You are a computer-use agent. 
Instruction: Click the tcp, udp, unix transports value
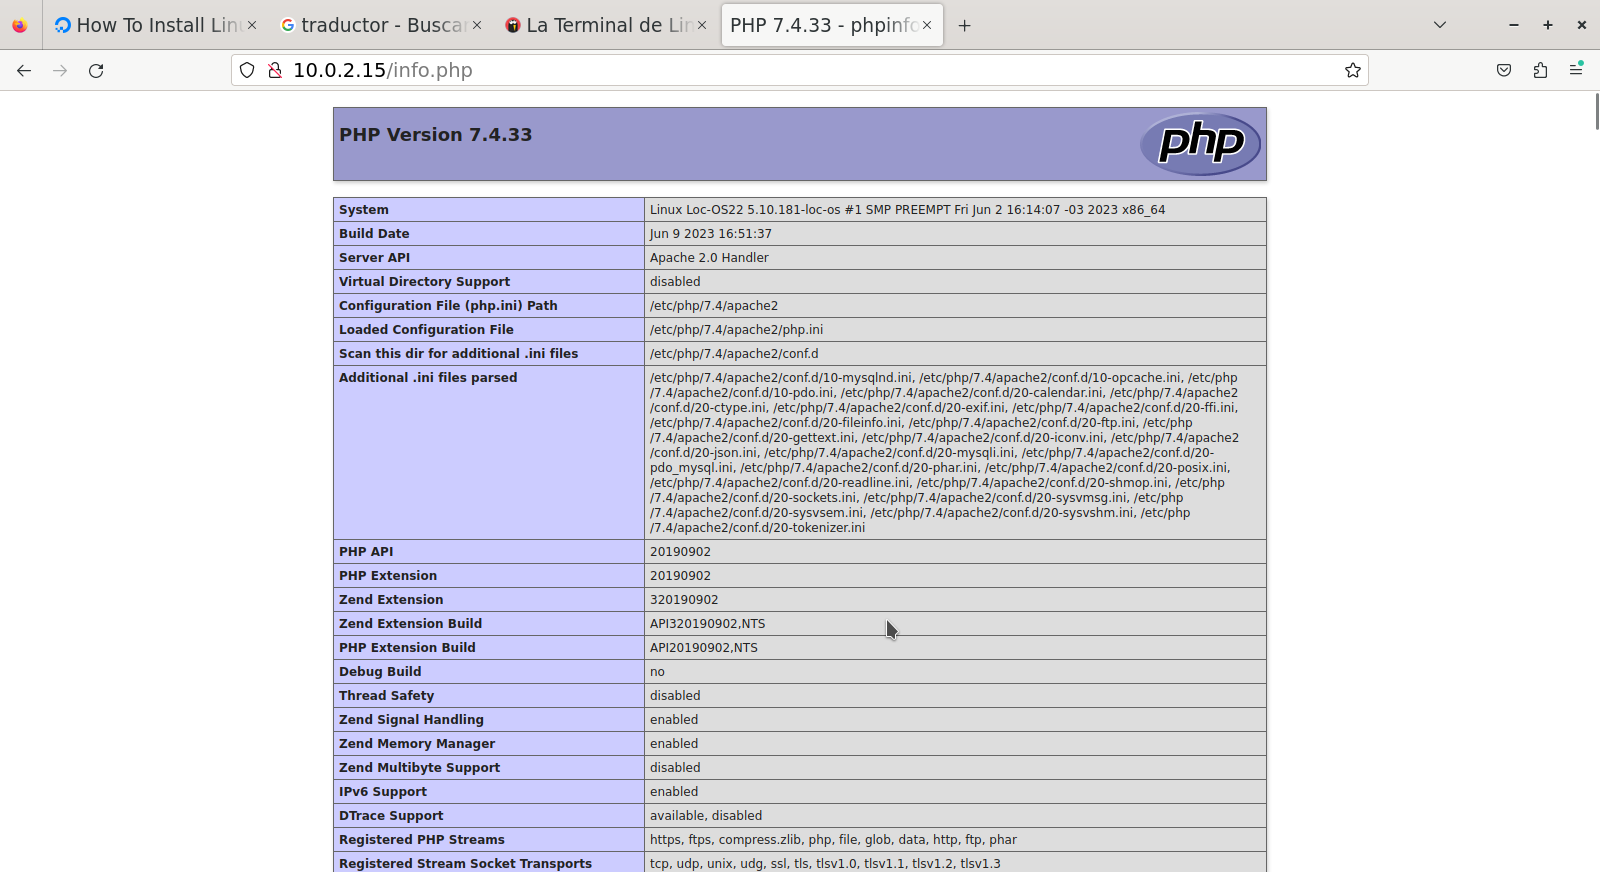pyautogui.click(x=825, y=864)
